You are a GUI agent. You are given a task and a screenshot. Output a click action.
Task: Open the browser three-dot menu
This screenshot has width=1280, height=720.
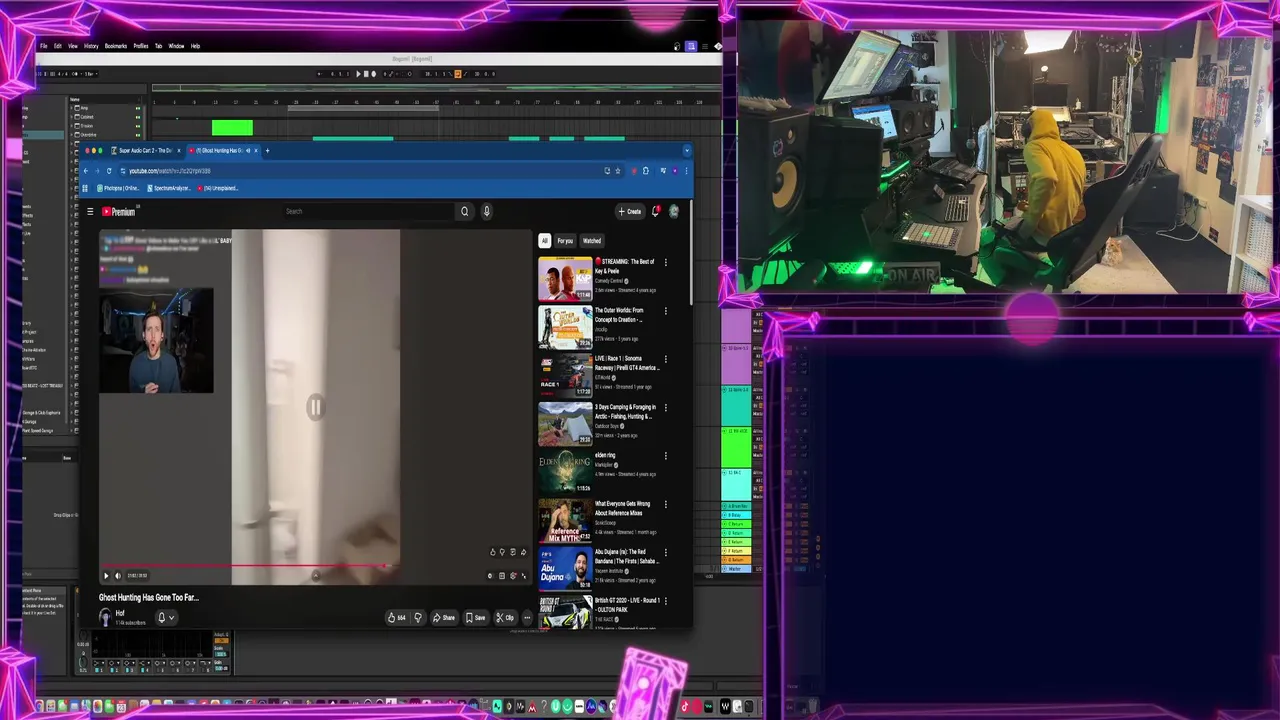pyautogui.click(x=686, y=171)
